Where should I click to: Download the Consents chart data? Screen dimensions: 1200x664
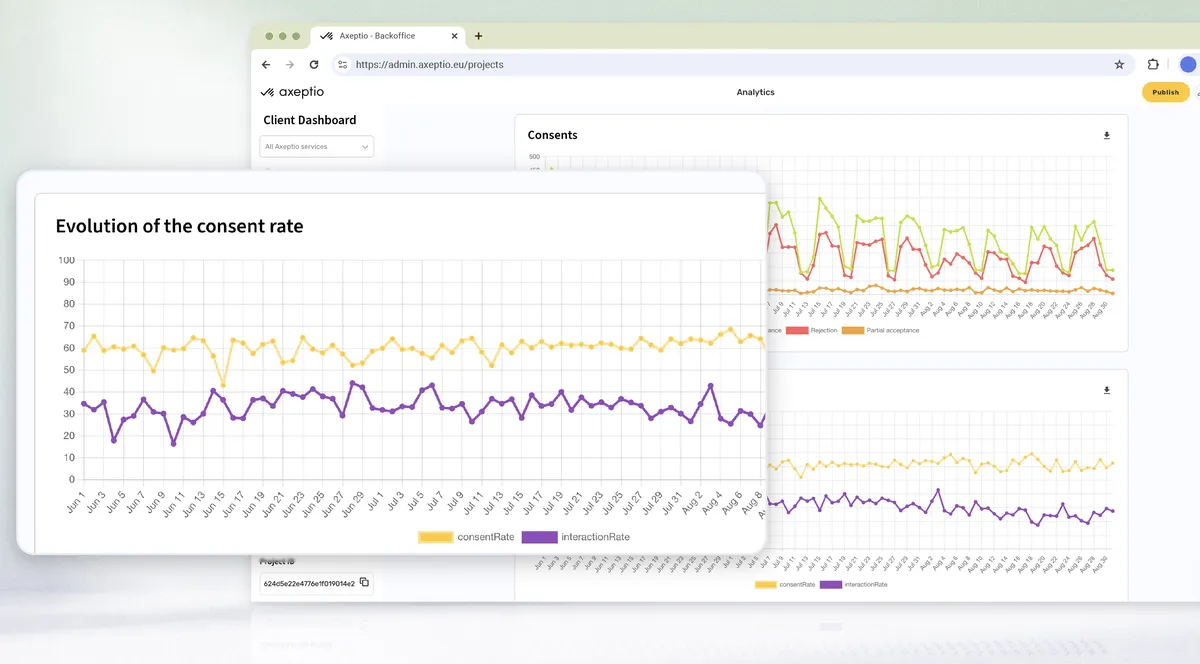[x=1107, y=135]
